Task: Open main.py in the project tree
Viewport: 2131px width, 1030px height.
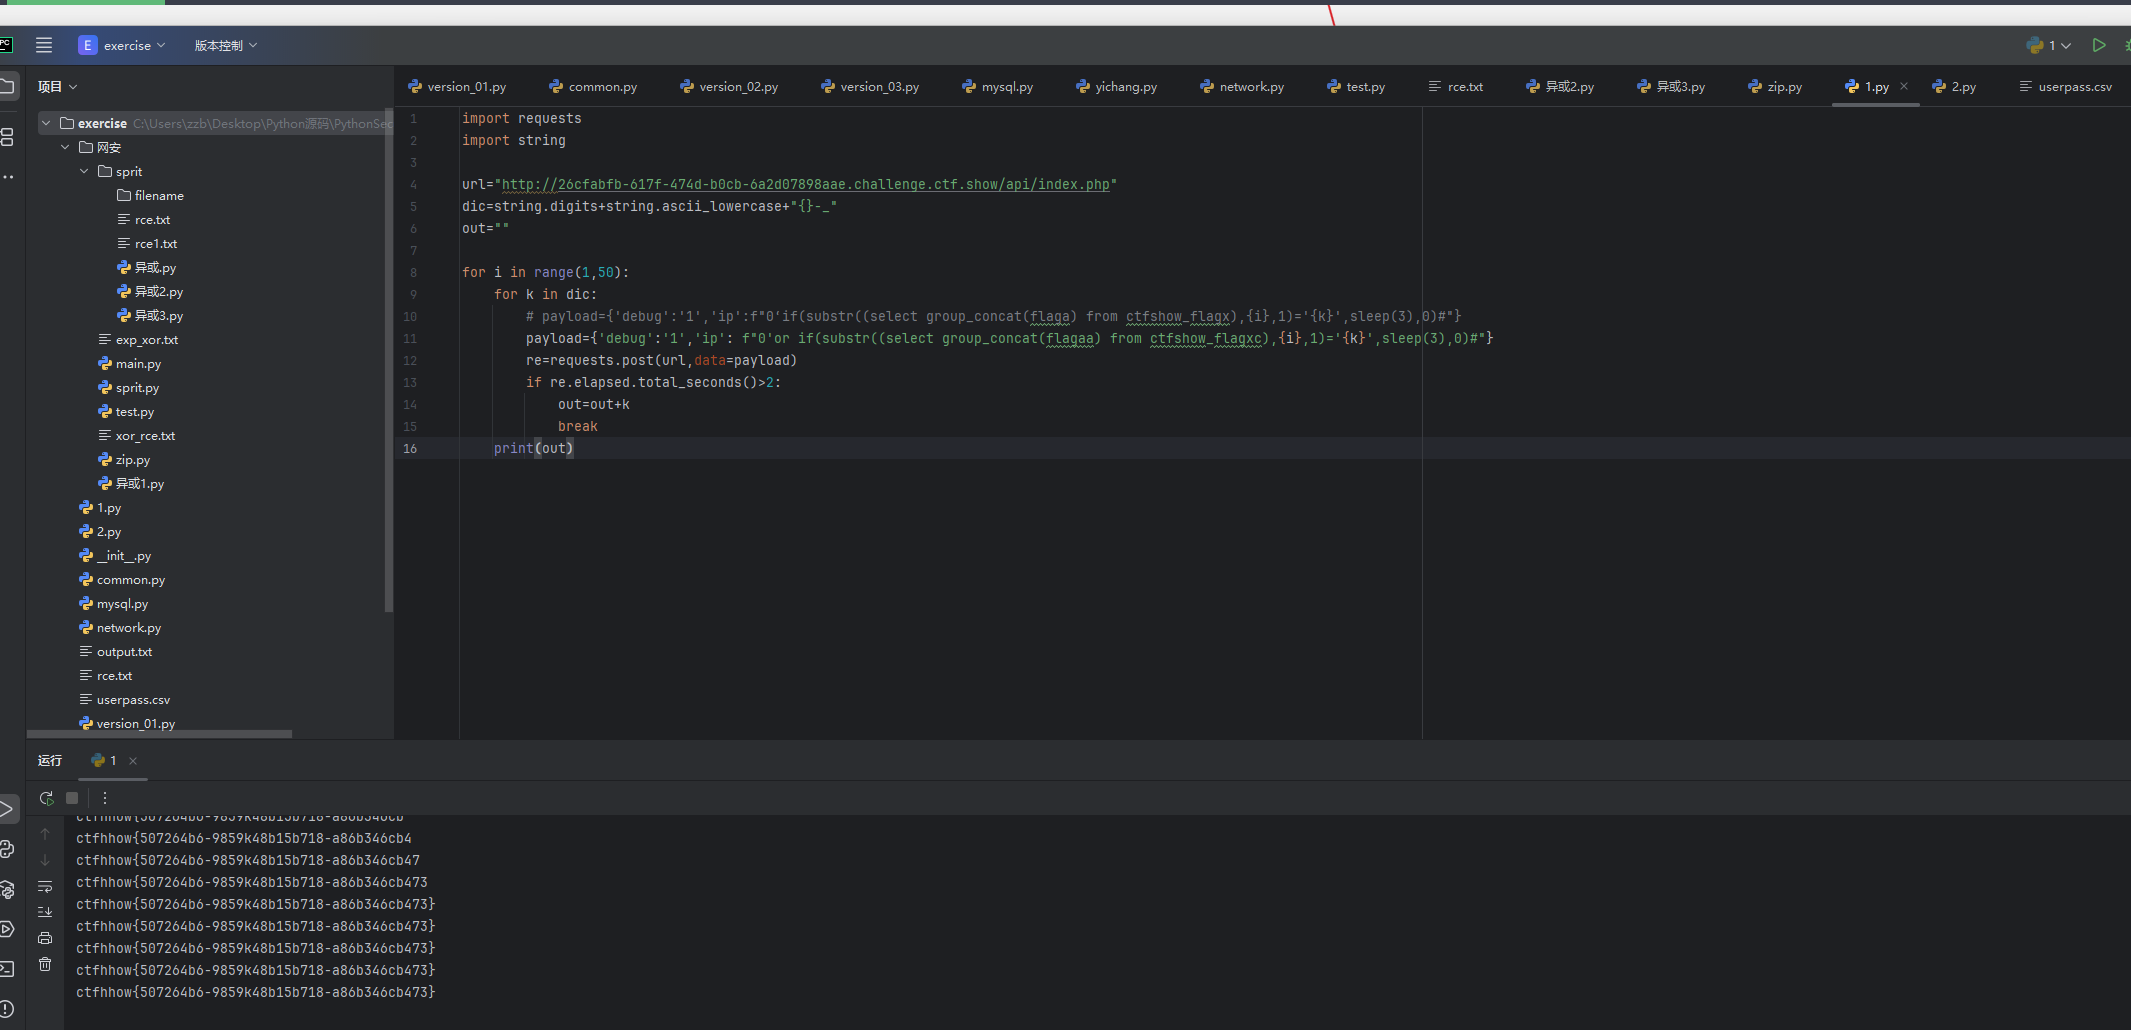Action: [129, 363]
